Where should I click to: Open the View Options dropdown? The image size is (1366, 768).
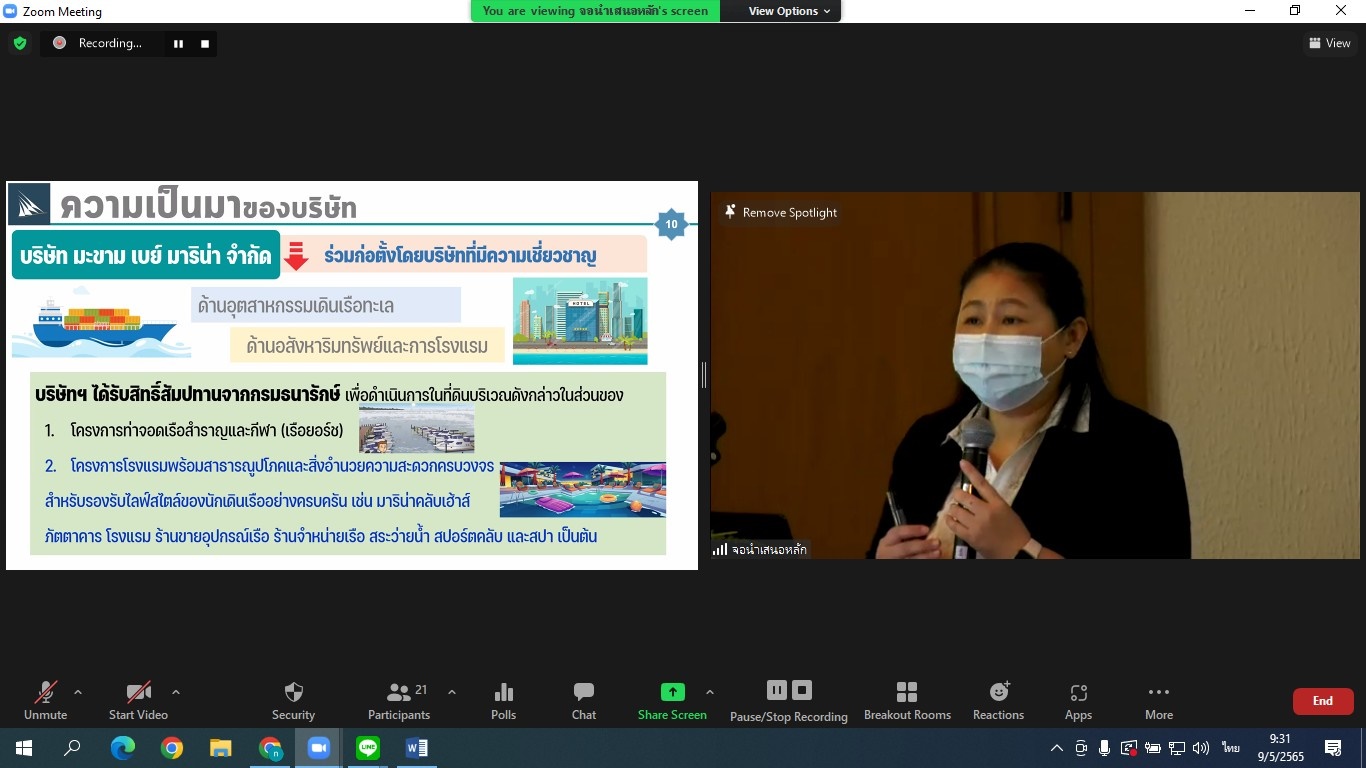pos(789,11)
